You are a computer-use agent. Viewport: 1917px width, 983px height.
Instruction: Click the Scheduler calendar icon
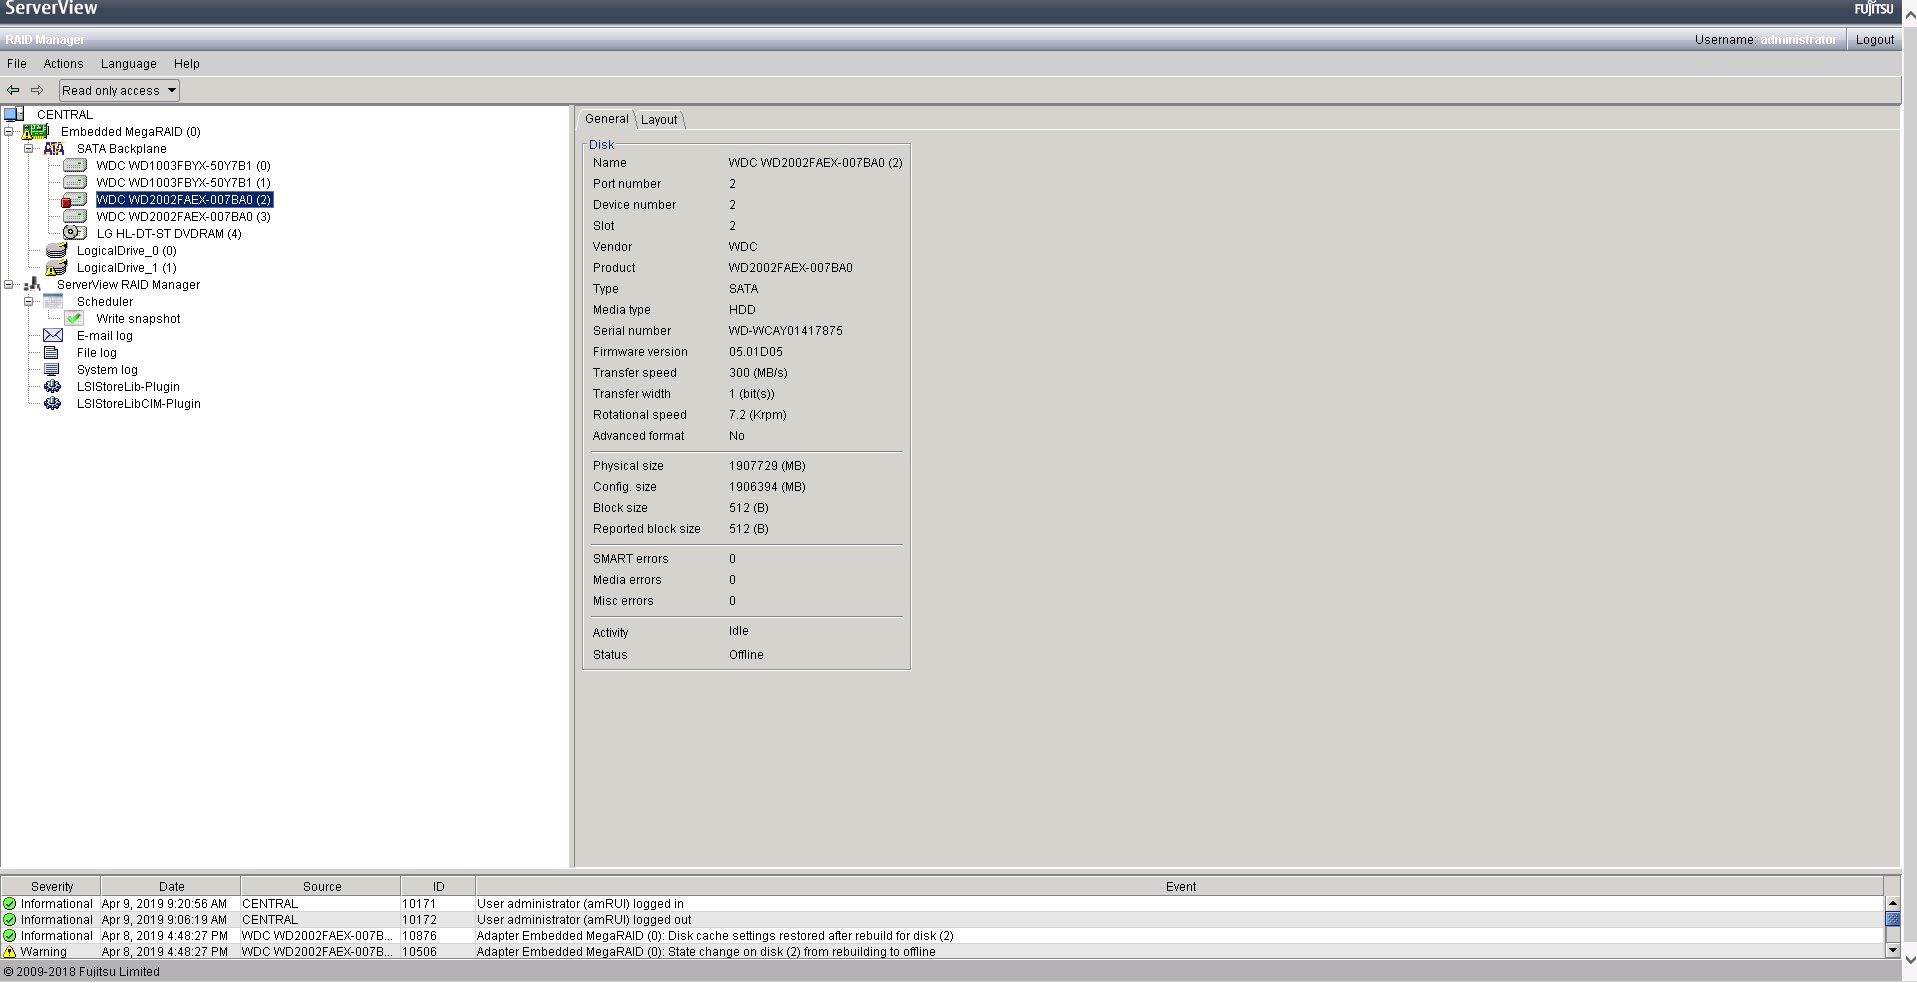(54, 301)
